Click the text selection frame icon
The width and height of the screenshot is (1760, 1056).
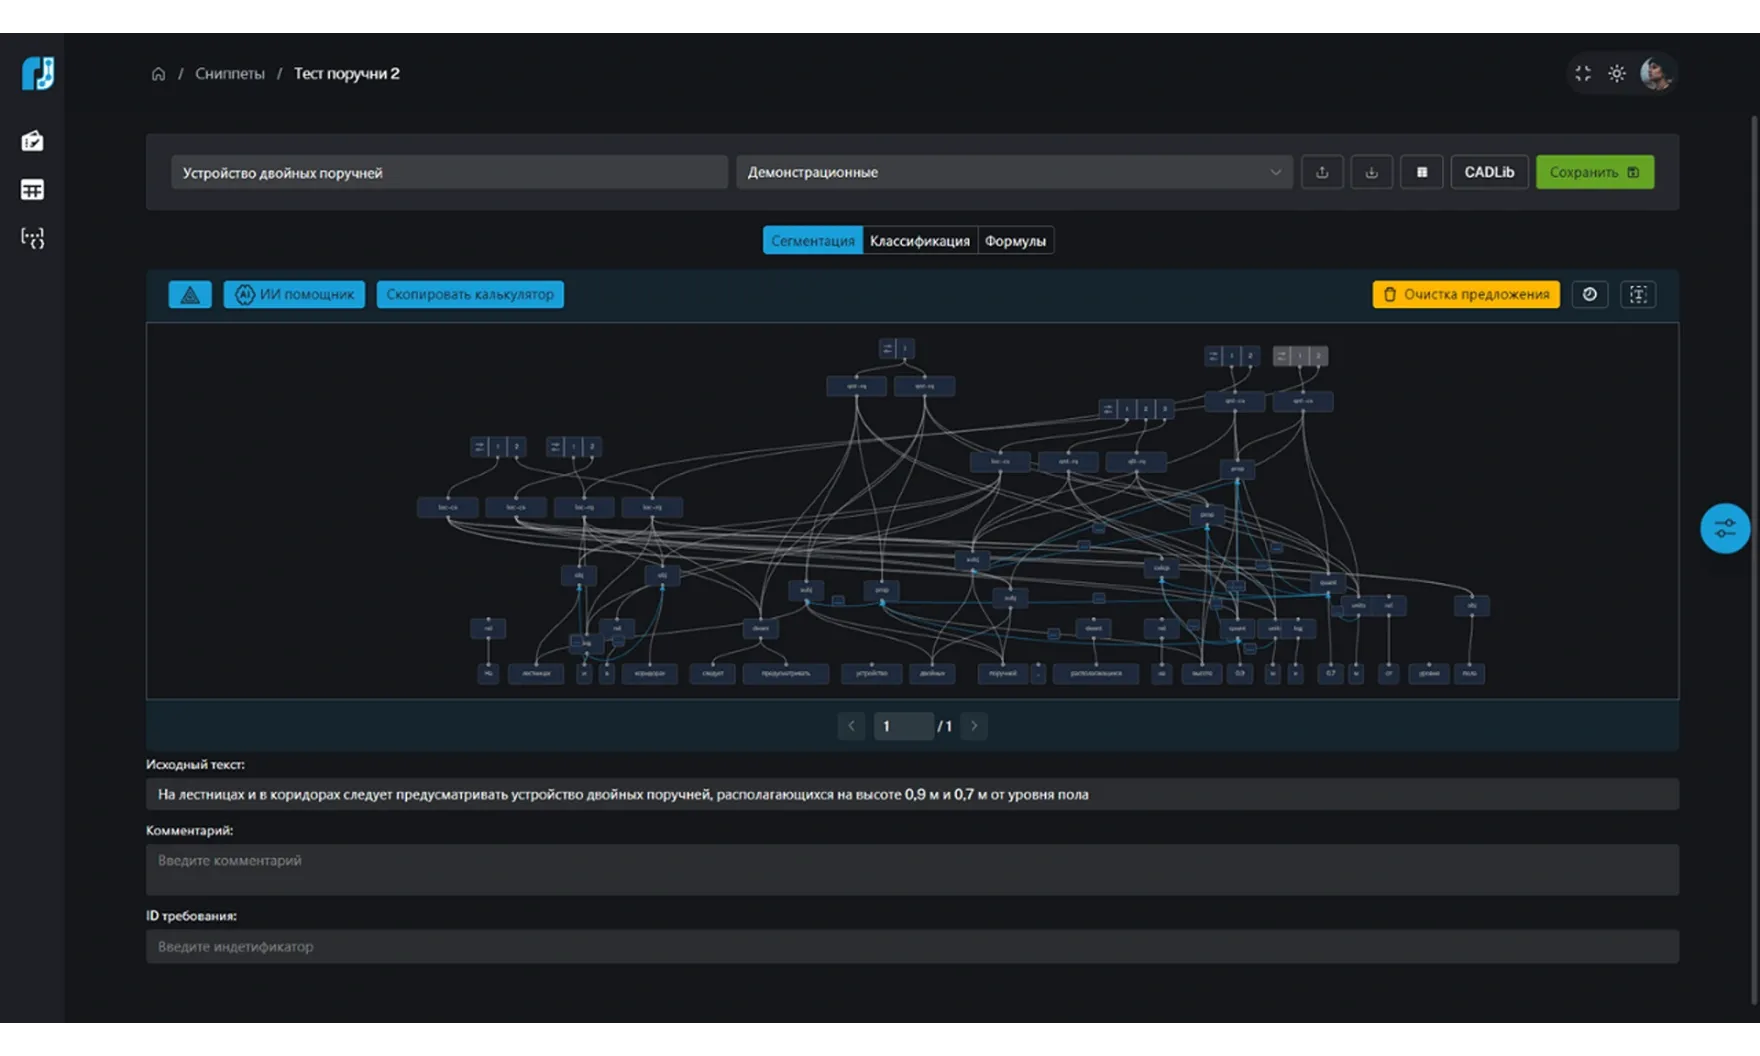pyautogui.click(x=1637, y=294)
